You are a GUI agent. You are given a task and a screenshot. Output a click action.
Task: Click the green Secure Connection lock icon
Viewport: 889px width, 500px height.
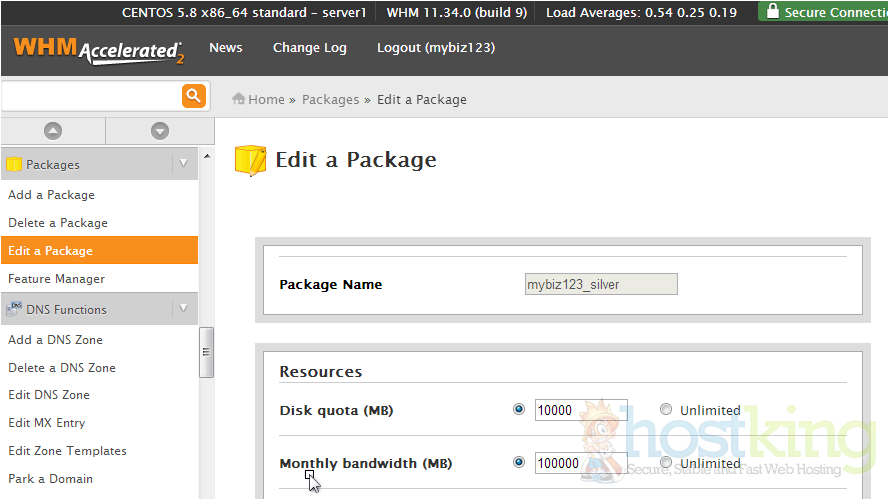pyautogui.click(x=770, y=12)
